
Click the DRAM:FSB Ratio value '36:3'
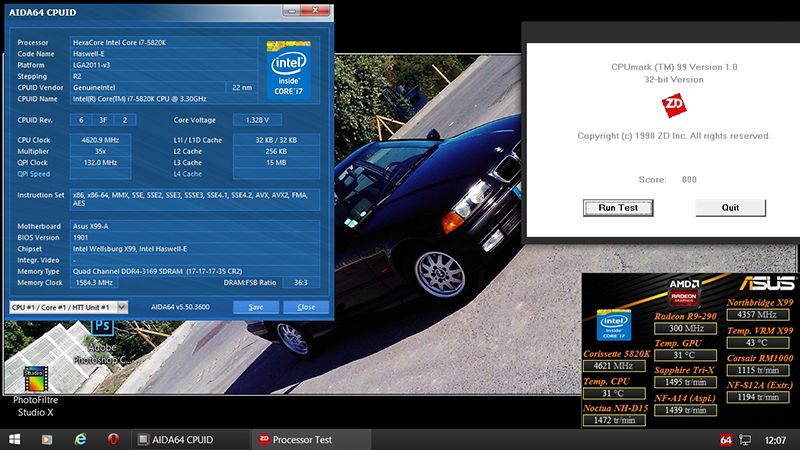[x=301, y=283]
